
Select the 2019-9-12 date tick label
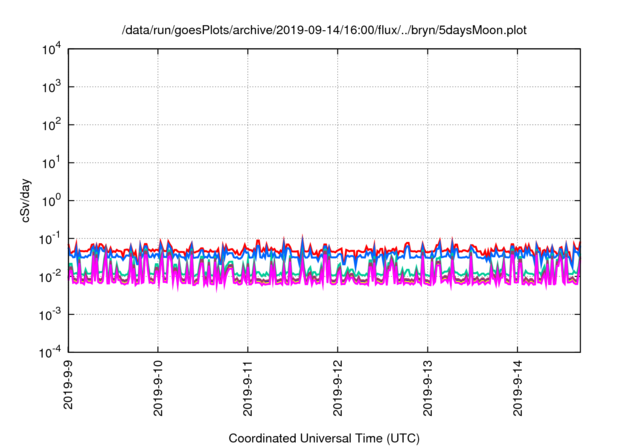pos(337,392)
